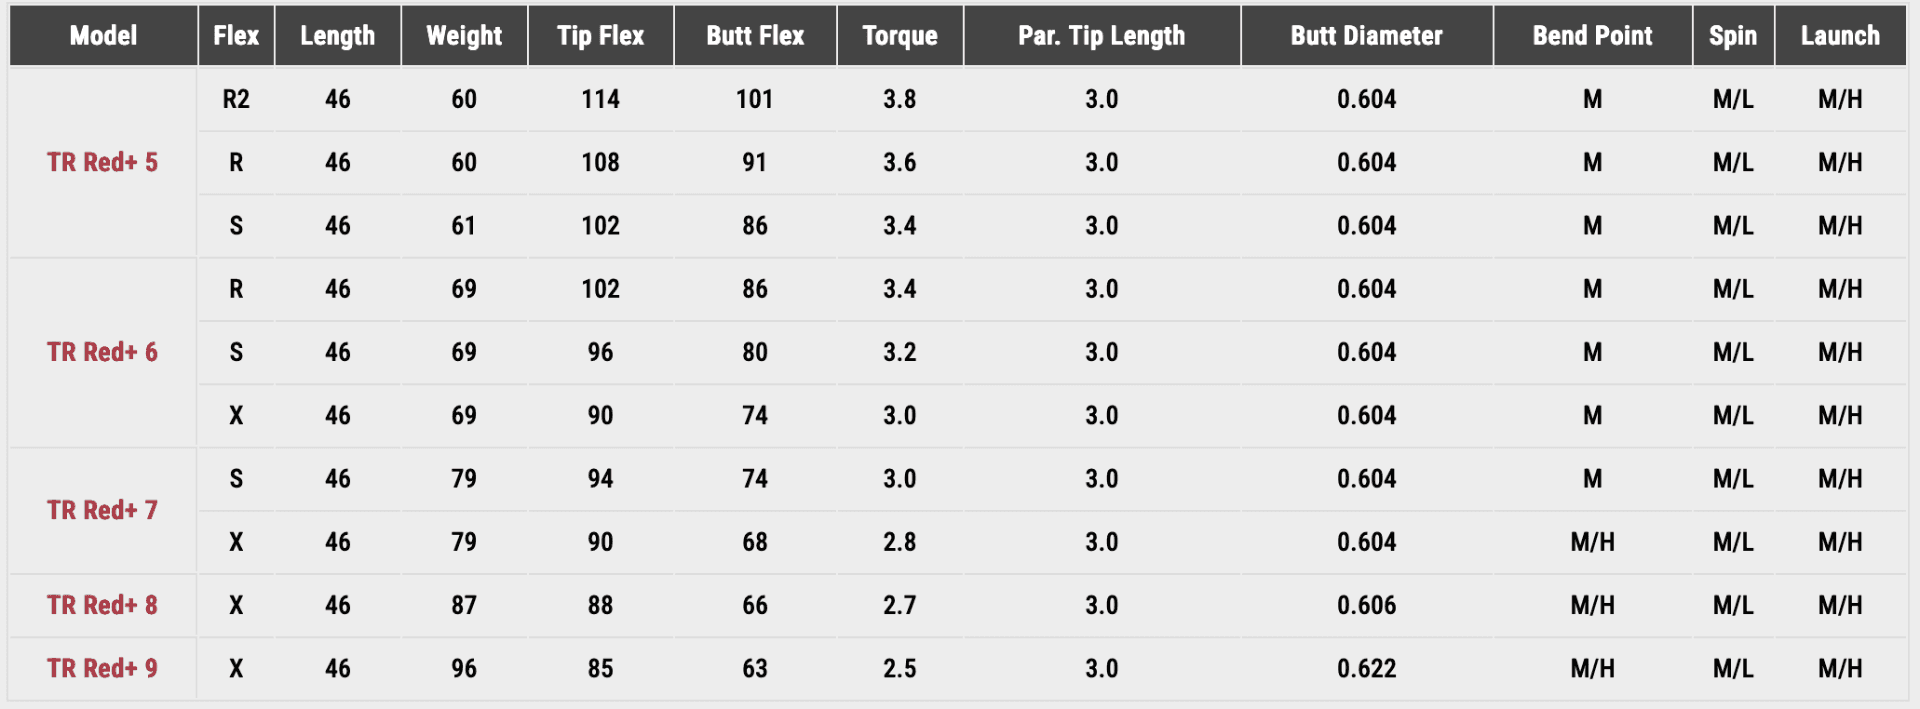Click the Length column header
Image resolution: width=1920 pixels, height=709 pixels.
(338, 36)
